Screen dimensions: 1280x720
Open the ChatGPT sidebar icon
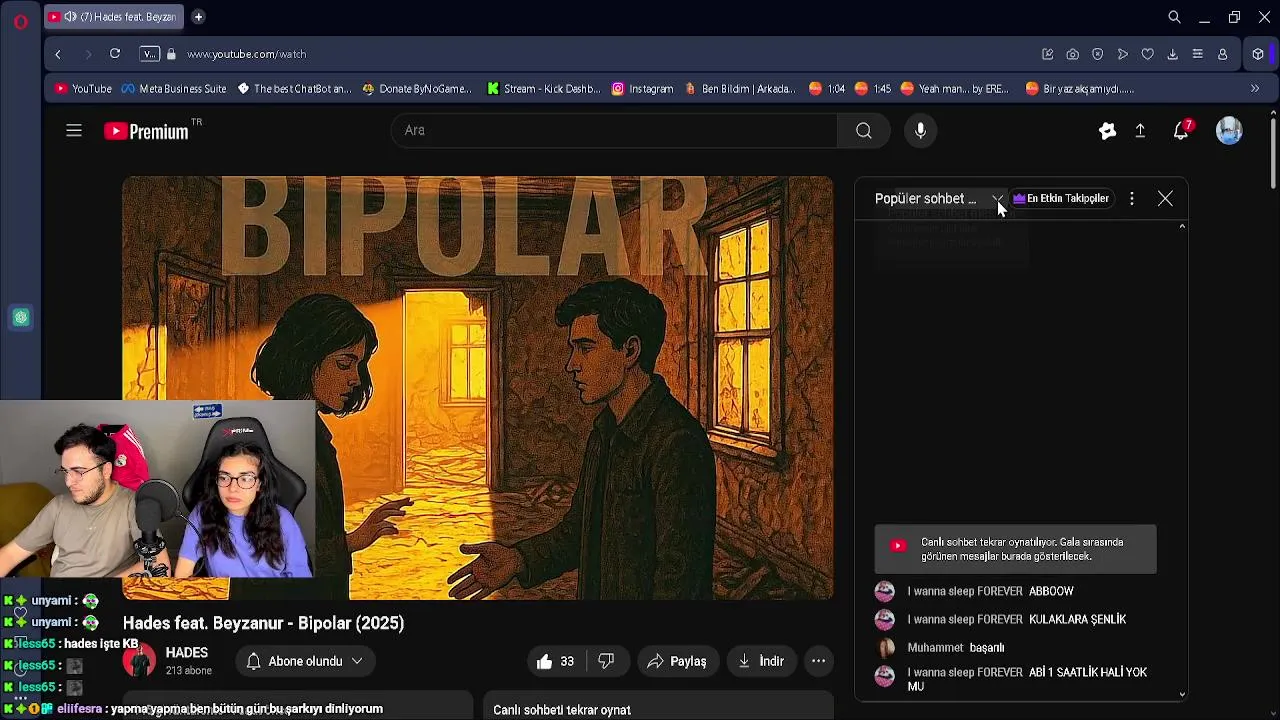pos(21,318)
